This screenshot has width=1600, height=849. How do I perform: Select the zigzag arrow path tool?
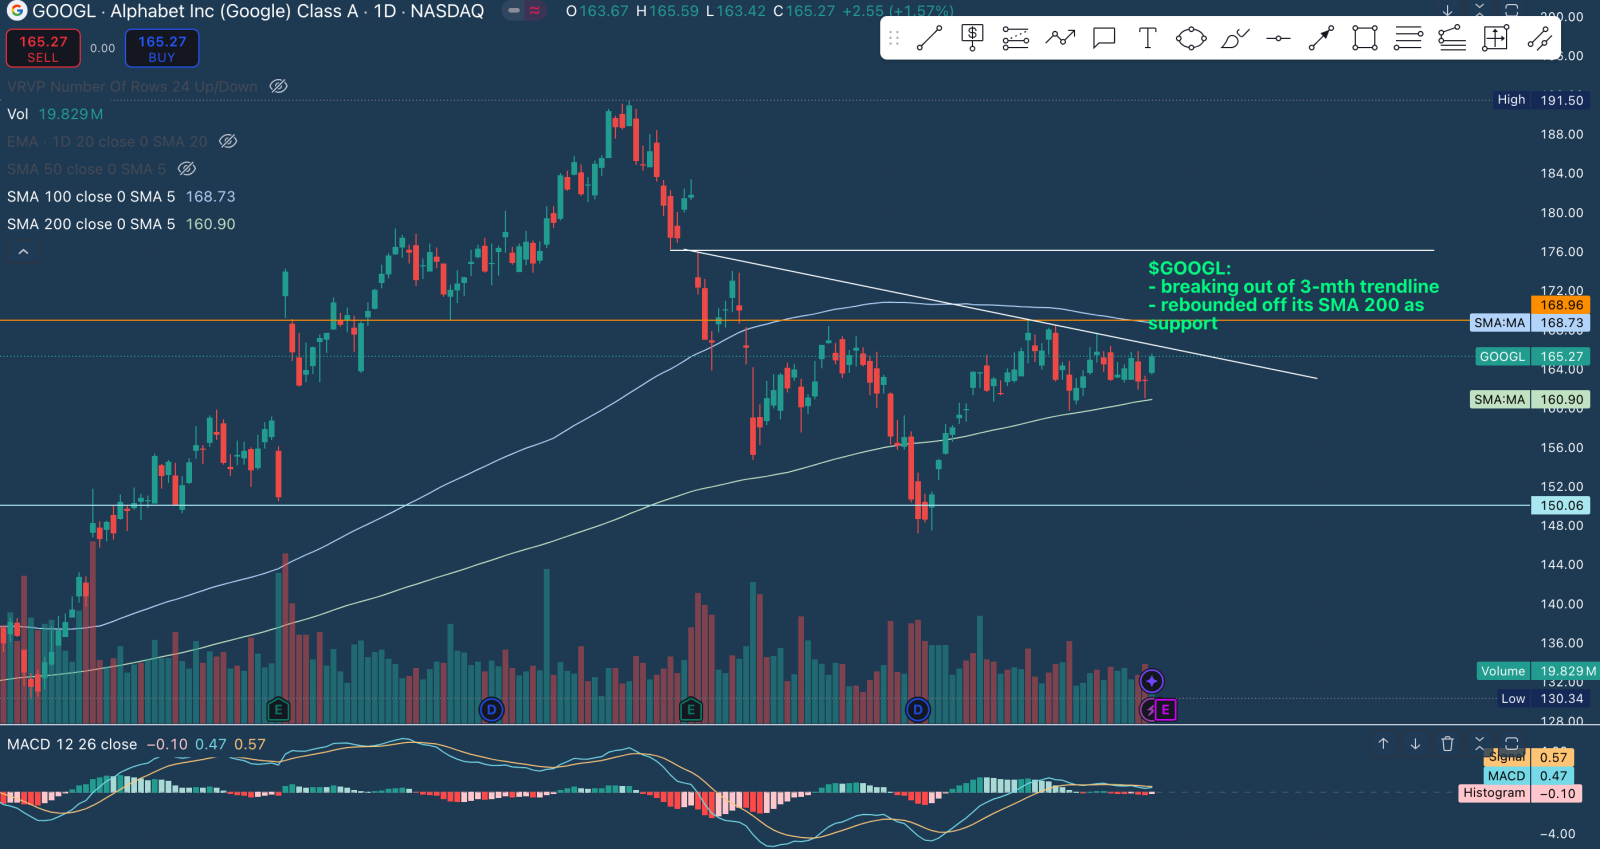tap(1060, 39)
